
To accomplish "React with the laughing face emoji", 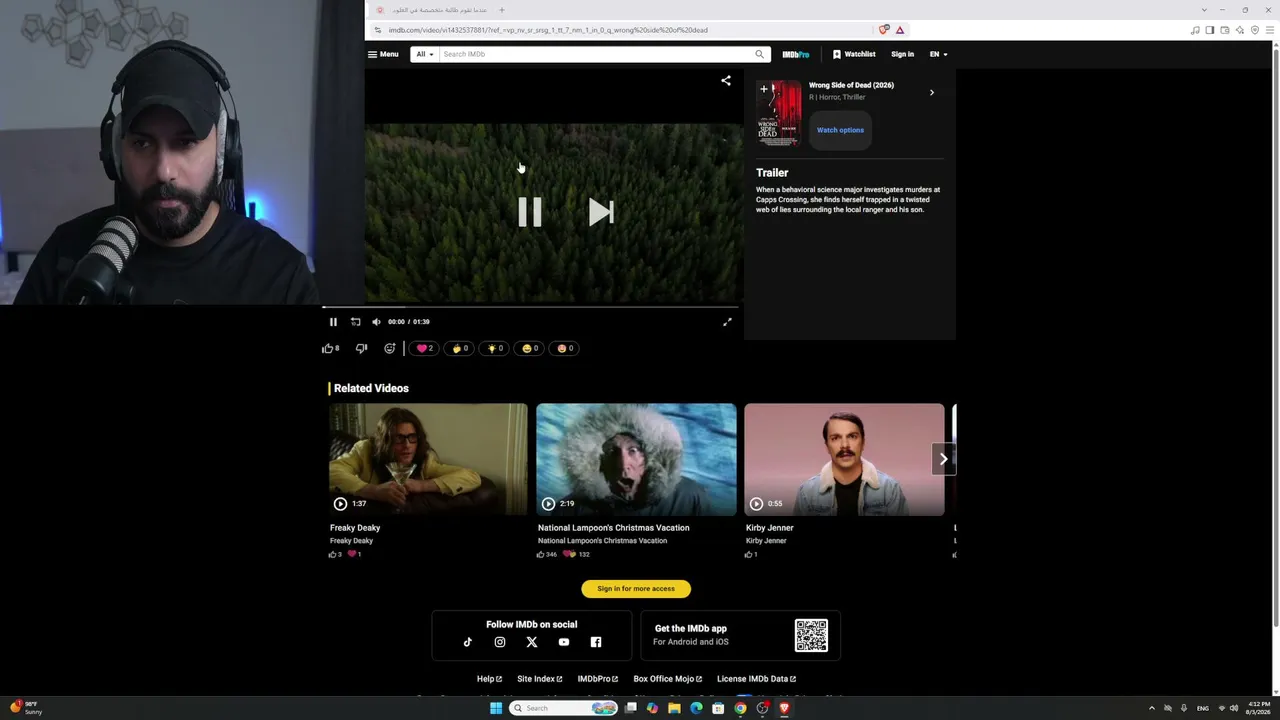I will 530,348.
